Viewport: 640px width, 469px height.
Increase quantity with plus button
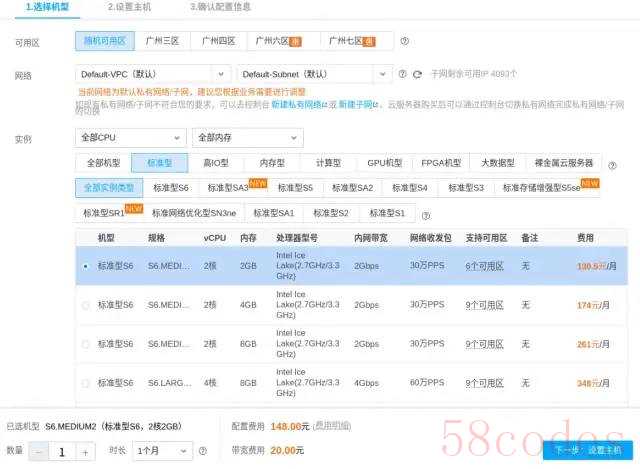point(85,452)
